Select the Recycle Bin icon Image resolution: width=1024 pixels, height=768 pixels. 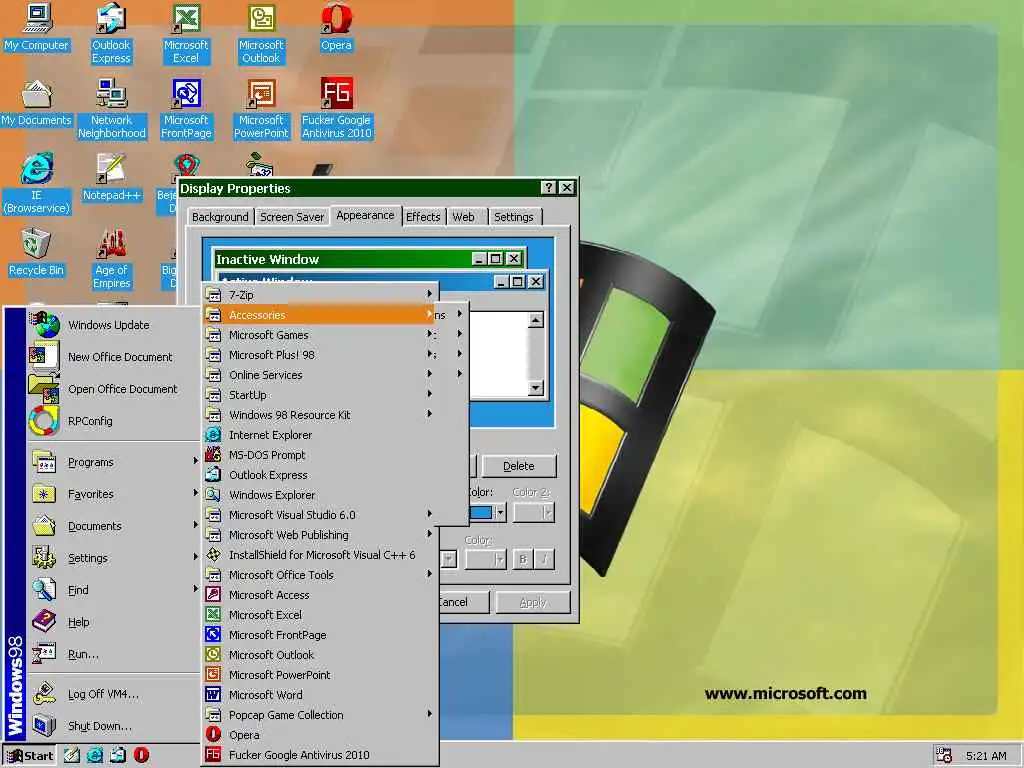[37, 253]
